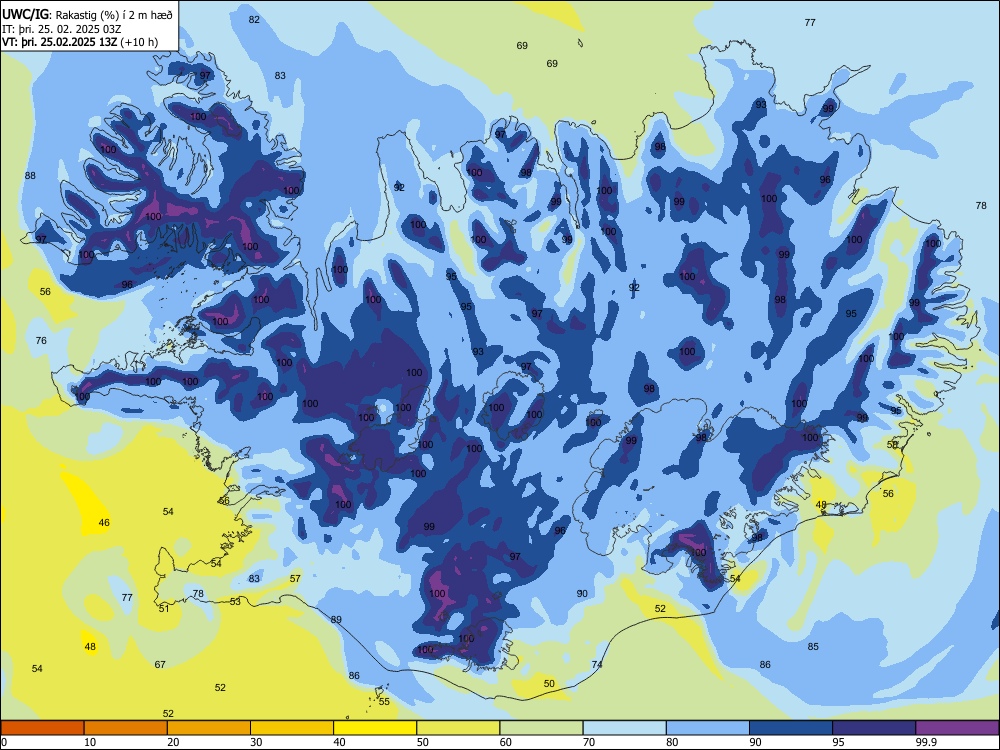Click the pale green 60–70 legend swatch

coord(541,728)
